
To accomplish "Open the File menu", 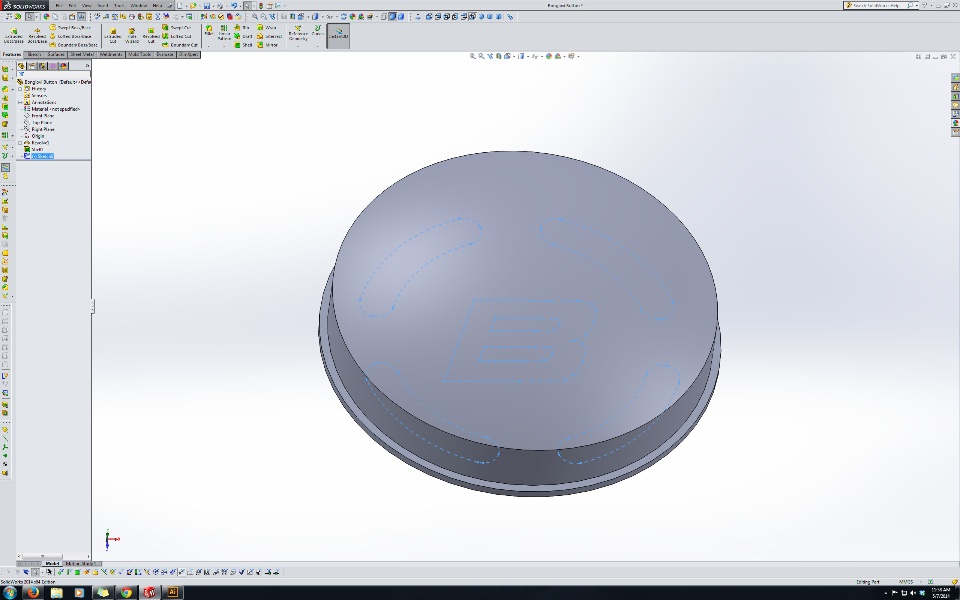I will click(x=59, y=6).
